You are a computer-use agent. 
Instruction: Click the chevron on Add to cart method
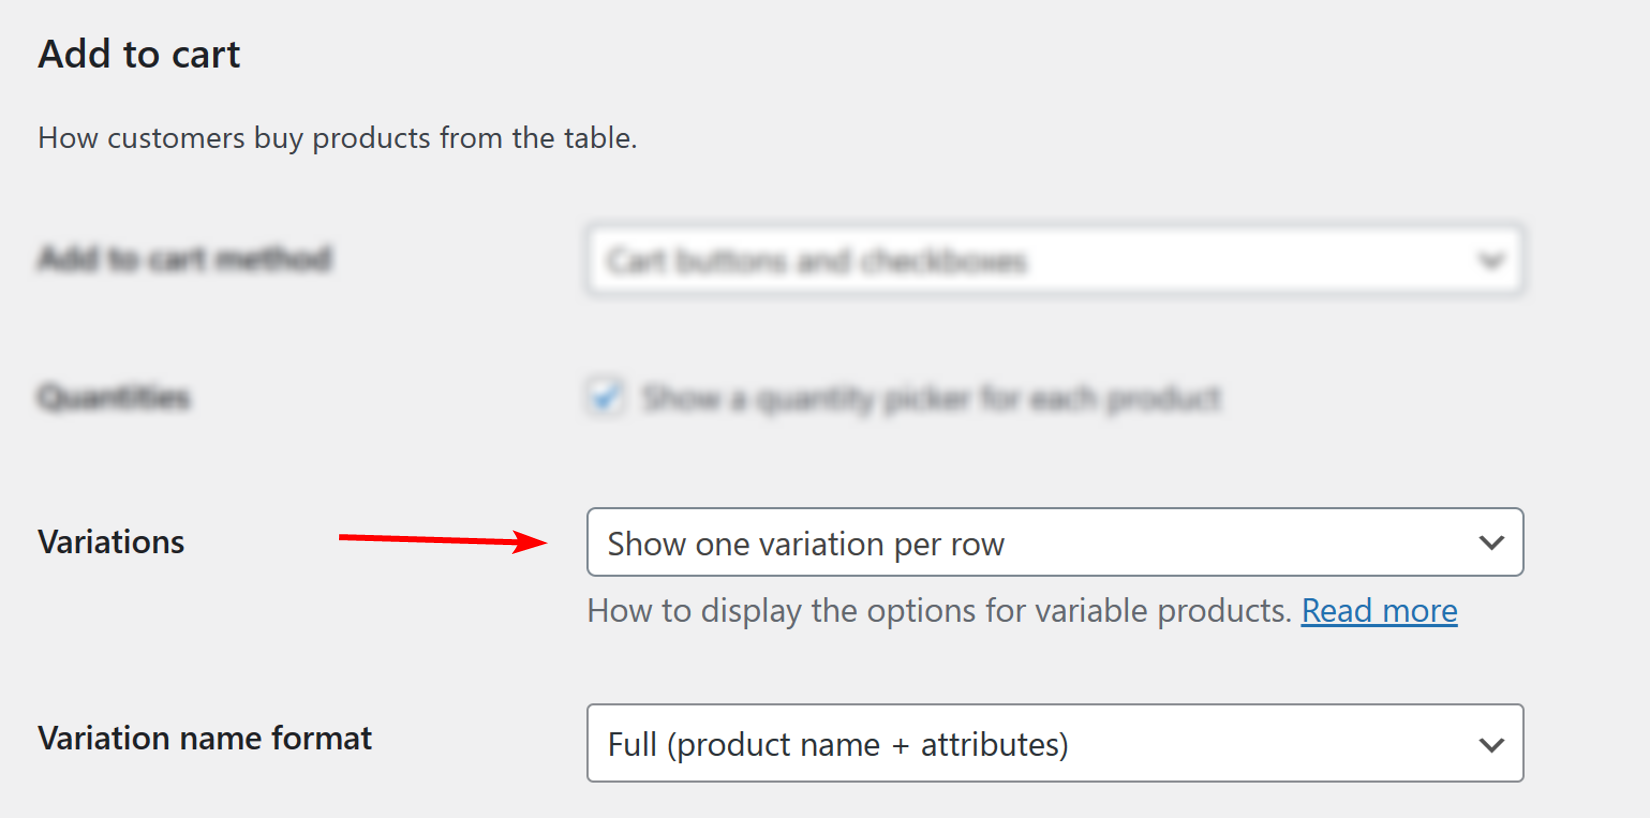[1492, 261]
